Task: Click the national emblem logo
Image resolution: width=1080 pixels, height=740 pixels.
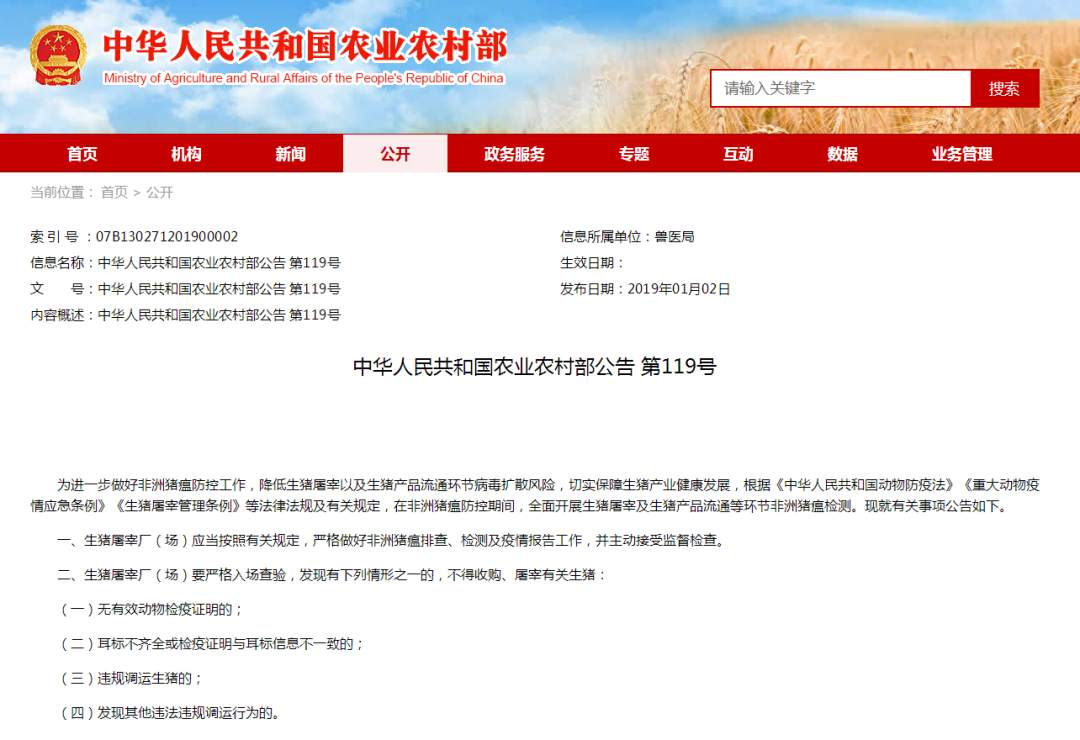Action: pos(58,55)
